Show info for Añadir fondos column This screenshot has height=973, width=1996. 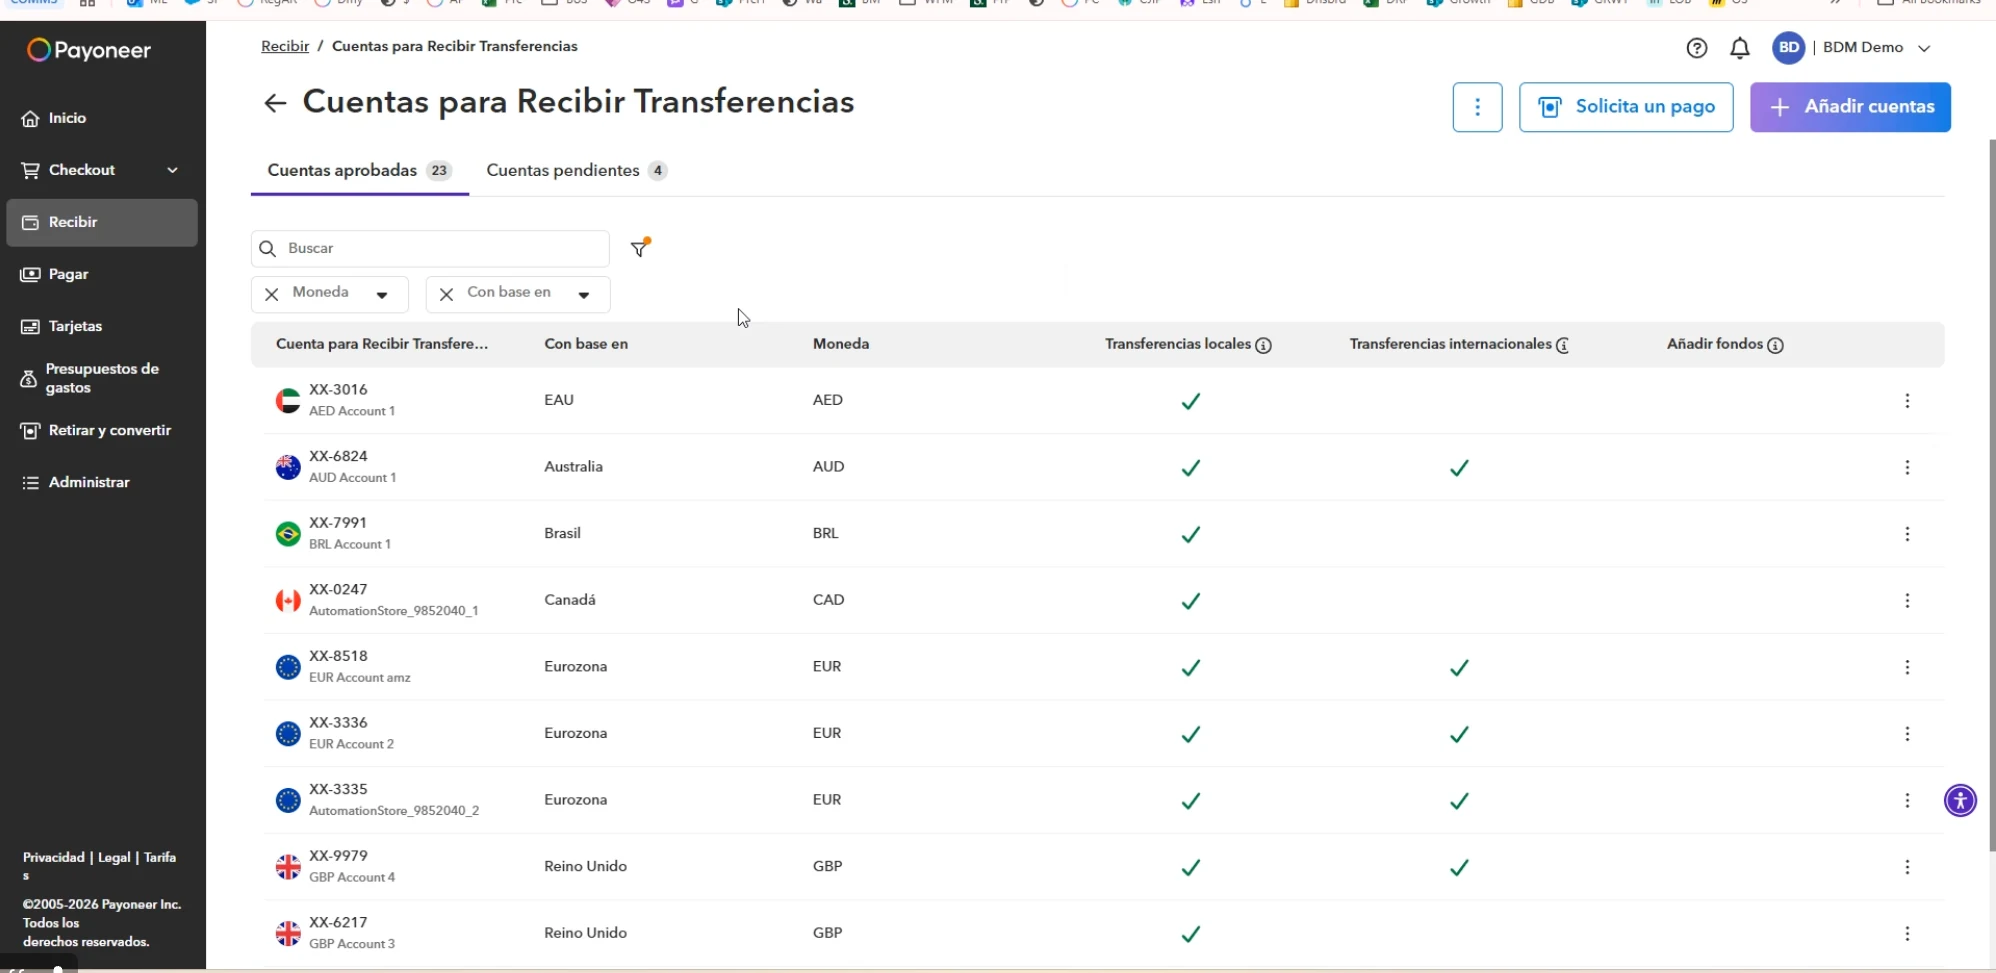coord(1775,345)
